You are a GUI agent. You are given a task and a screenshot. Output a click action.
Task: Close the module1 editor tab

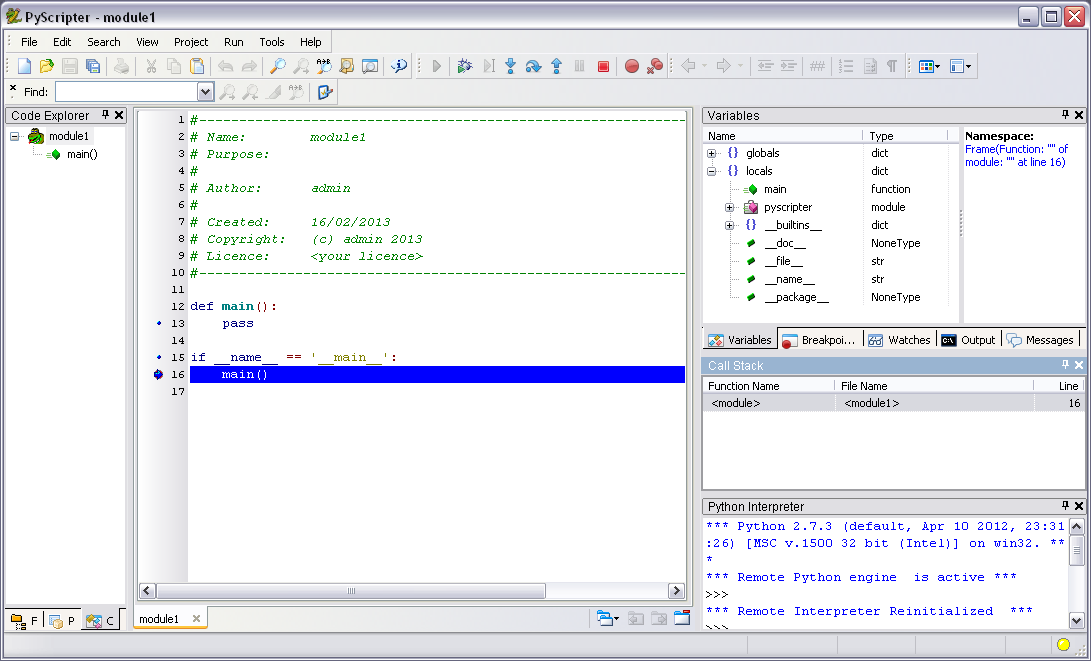coord(196,618)
